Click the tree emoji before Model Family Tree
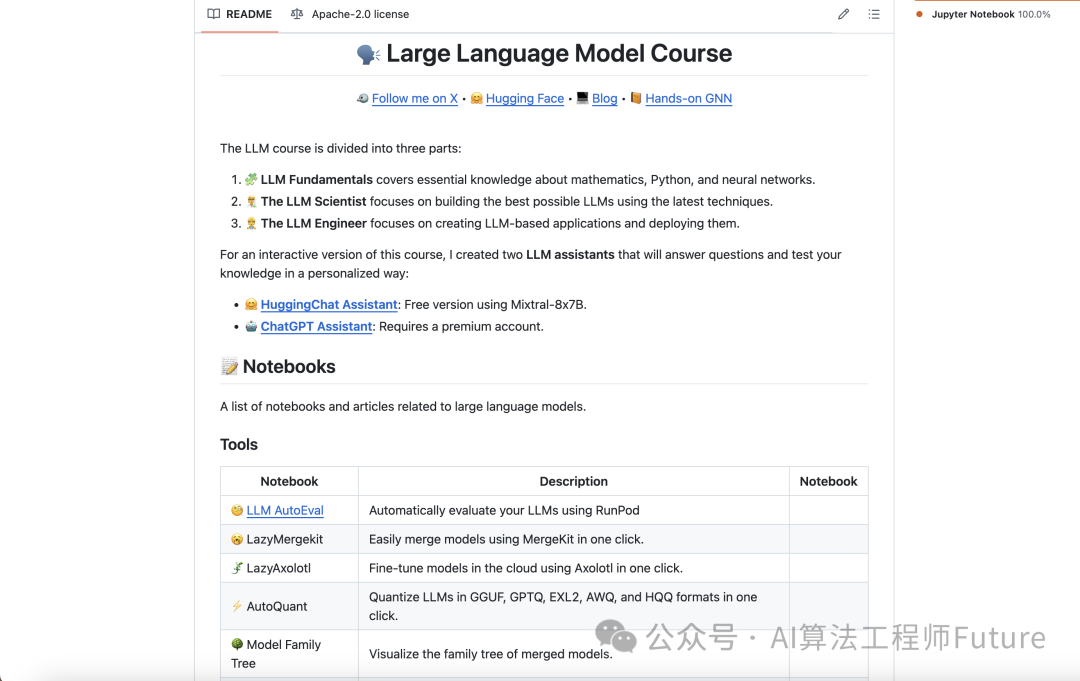1080x681 pixels. (x=237, y=644)
